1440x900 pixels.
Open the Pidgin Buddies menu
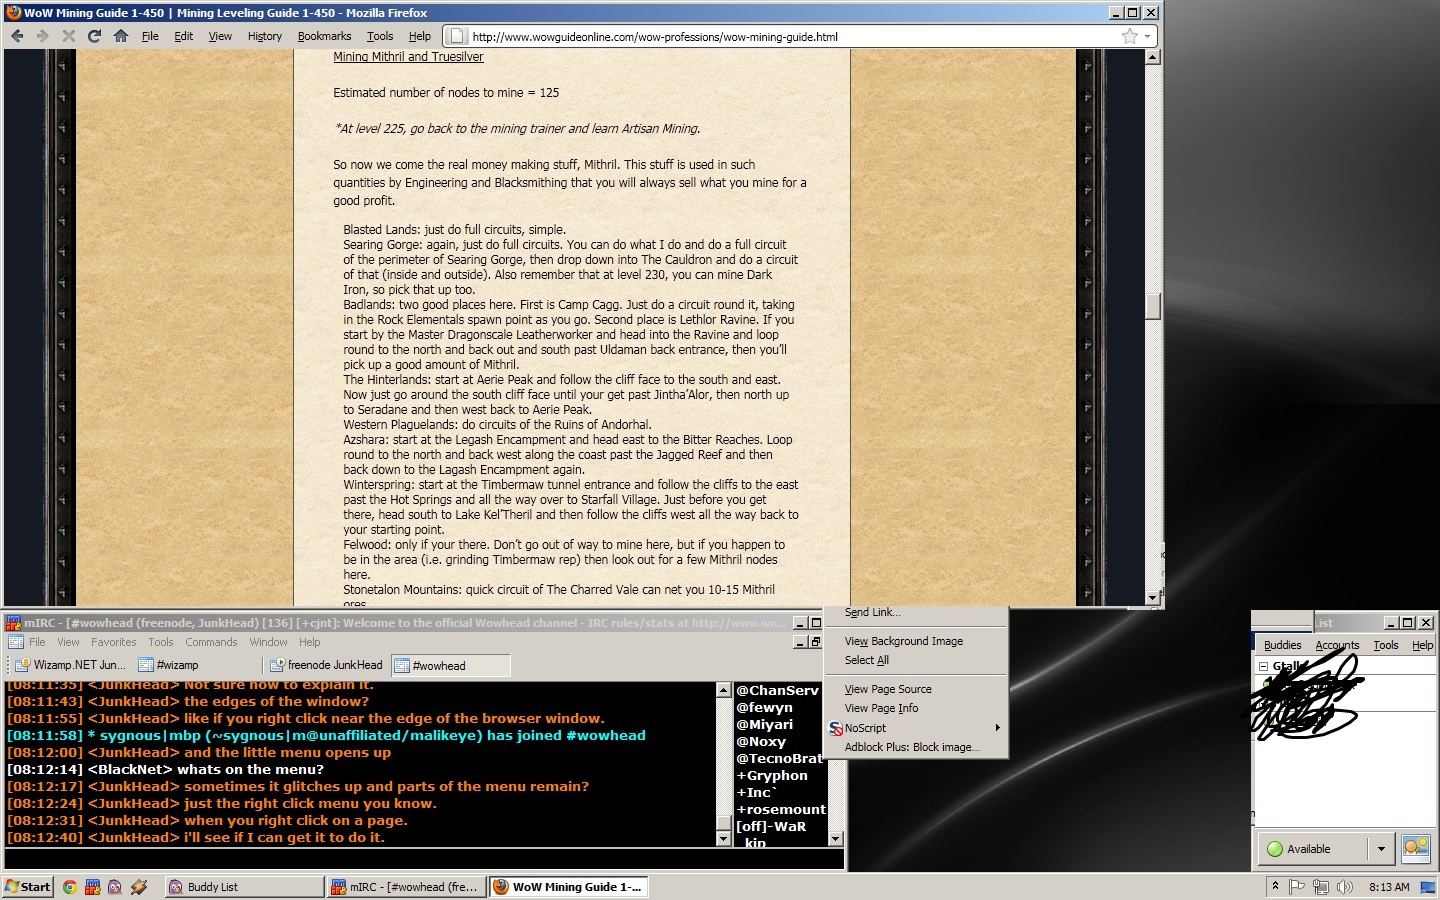pyautogui.click(x=1283, y=645)
